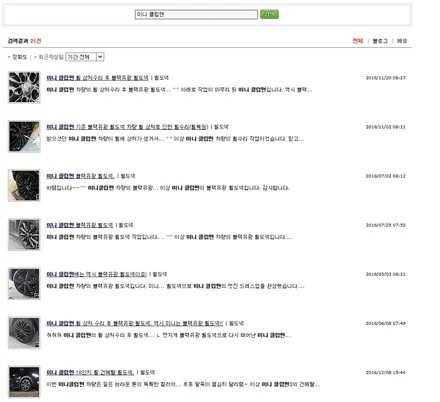Open the post titled 미니 클럽맨에는 역시 블랙유광 휠도색이죠
Viewport: 440px width, 402px height.
tap(97, 274)
